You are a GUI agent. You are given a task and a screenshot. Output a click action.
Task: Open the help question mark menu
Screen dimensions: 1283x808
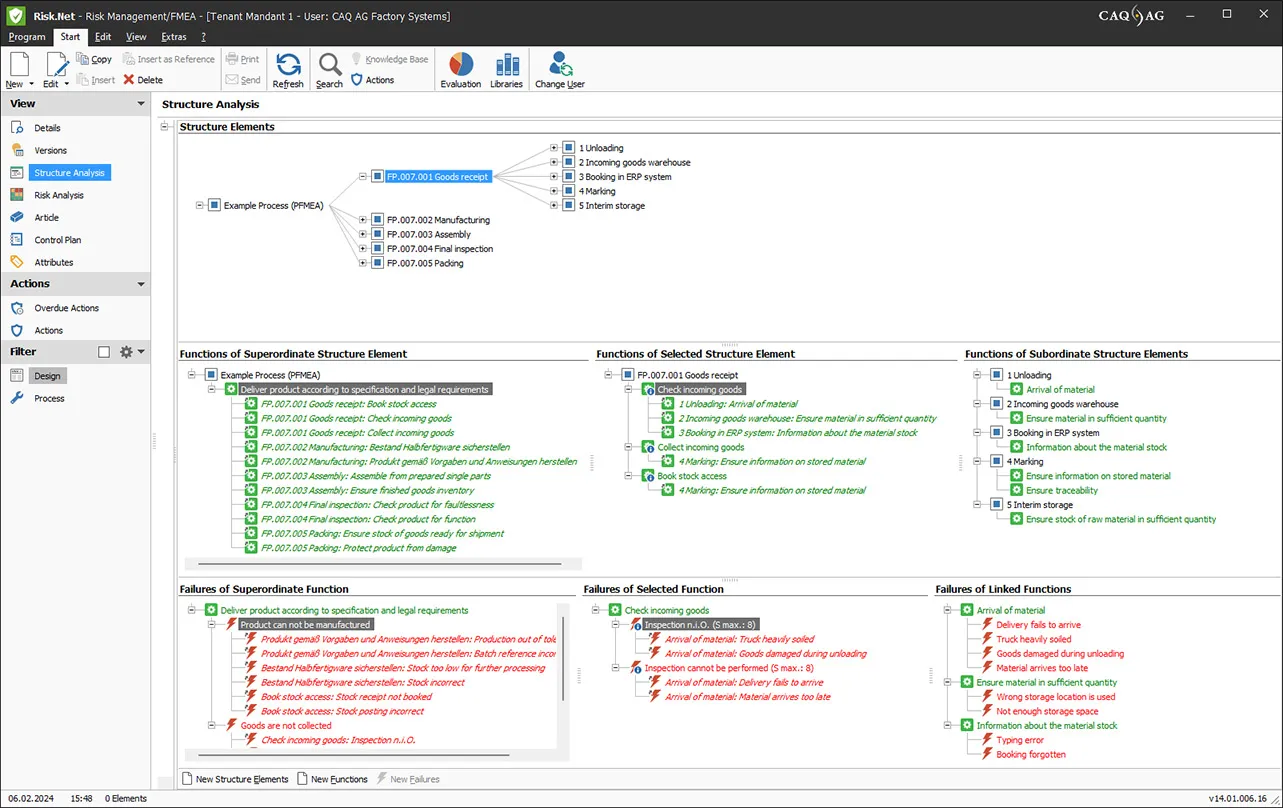click(203, 37)
